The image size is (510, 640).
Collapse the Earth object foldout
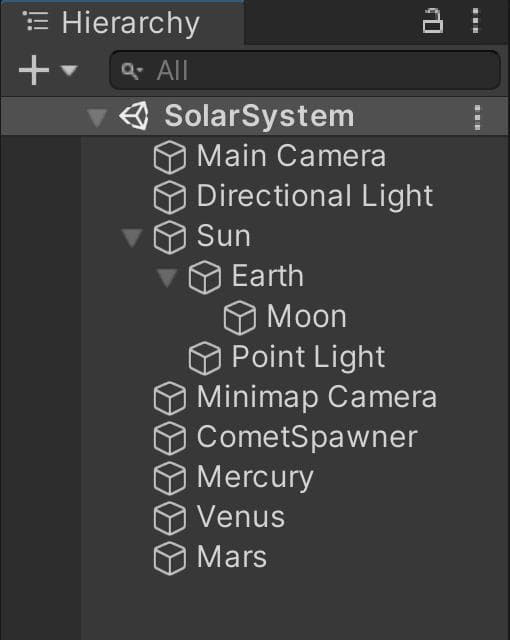[167, 278]
